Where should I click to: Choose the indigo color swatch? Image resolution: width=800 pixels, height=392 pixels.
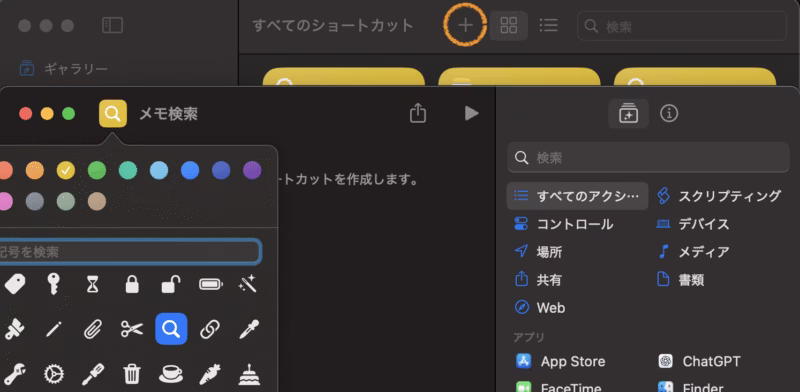(221, 170)
